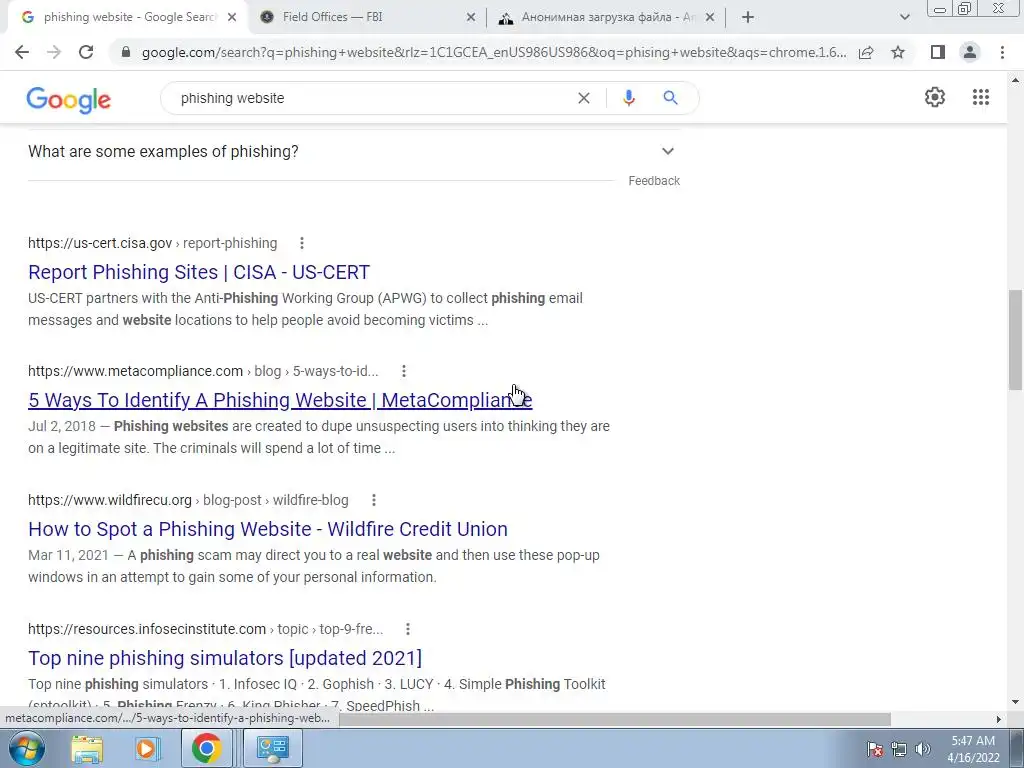Open result options for us-cert.cisa.gov
Screen dimensions: 1024x768
[302, 243]
